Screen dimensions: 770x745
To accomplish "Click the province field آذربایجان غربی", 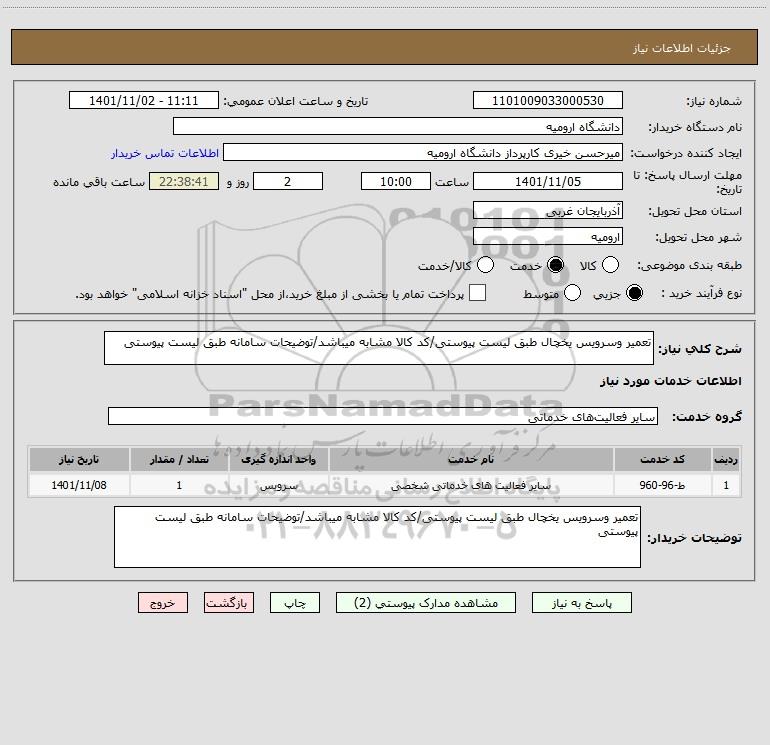I will tap(548, 211).
